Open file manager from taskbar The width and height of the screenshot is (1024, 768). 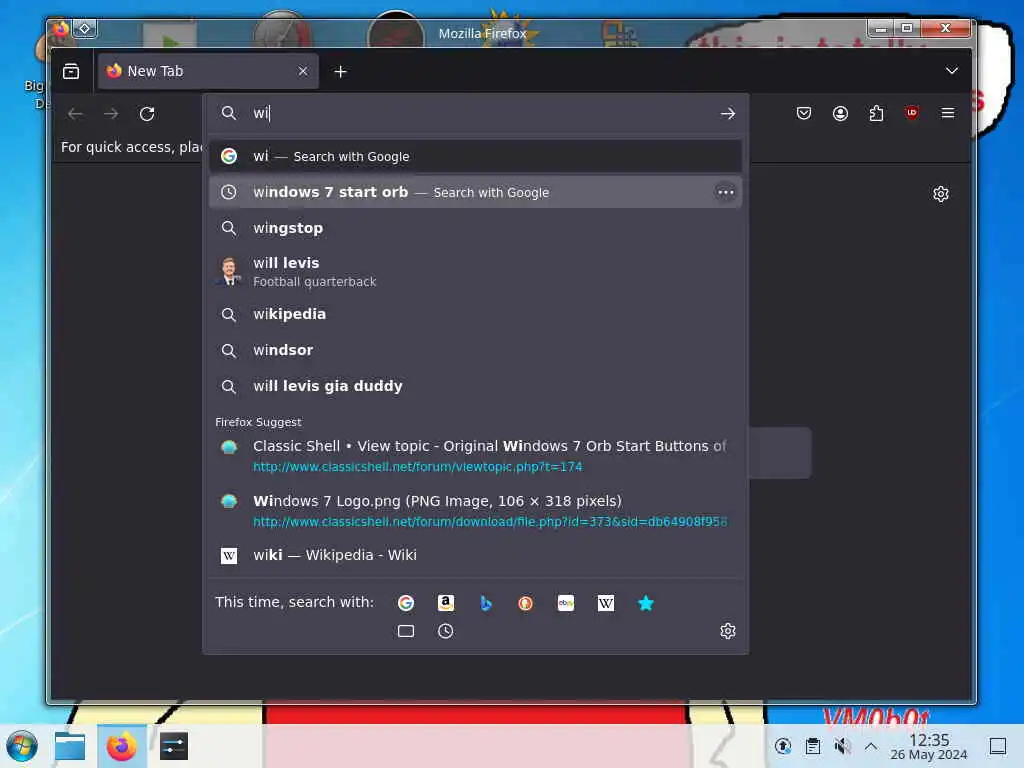(x=70, y=746)
